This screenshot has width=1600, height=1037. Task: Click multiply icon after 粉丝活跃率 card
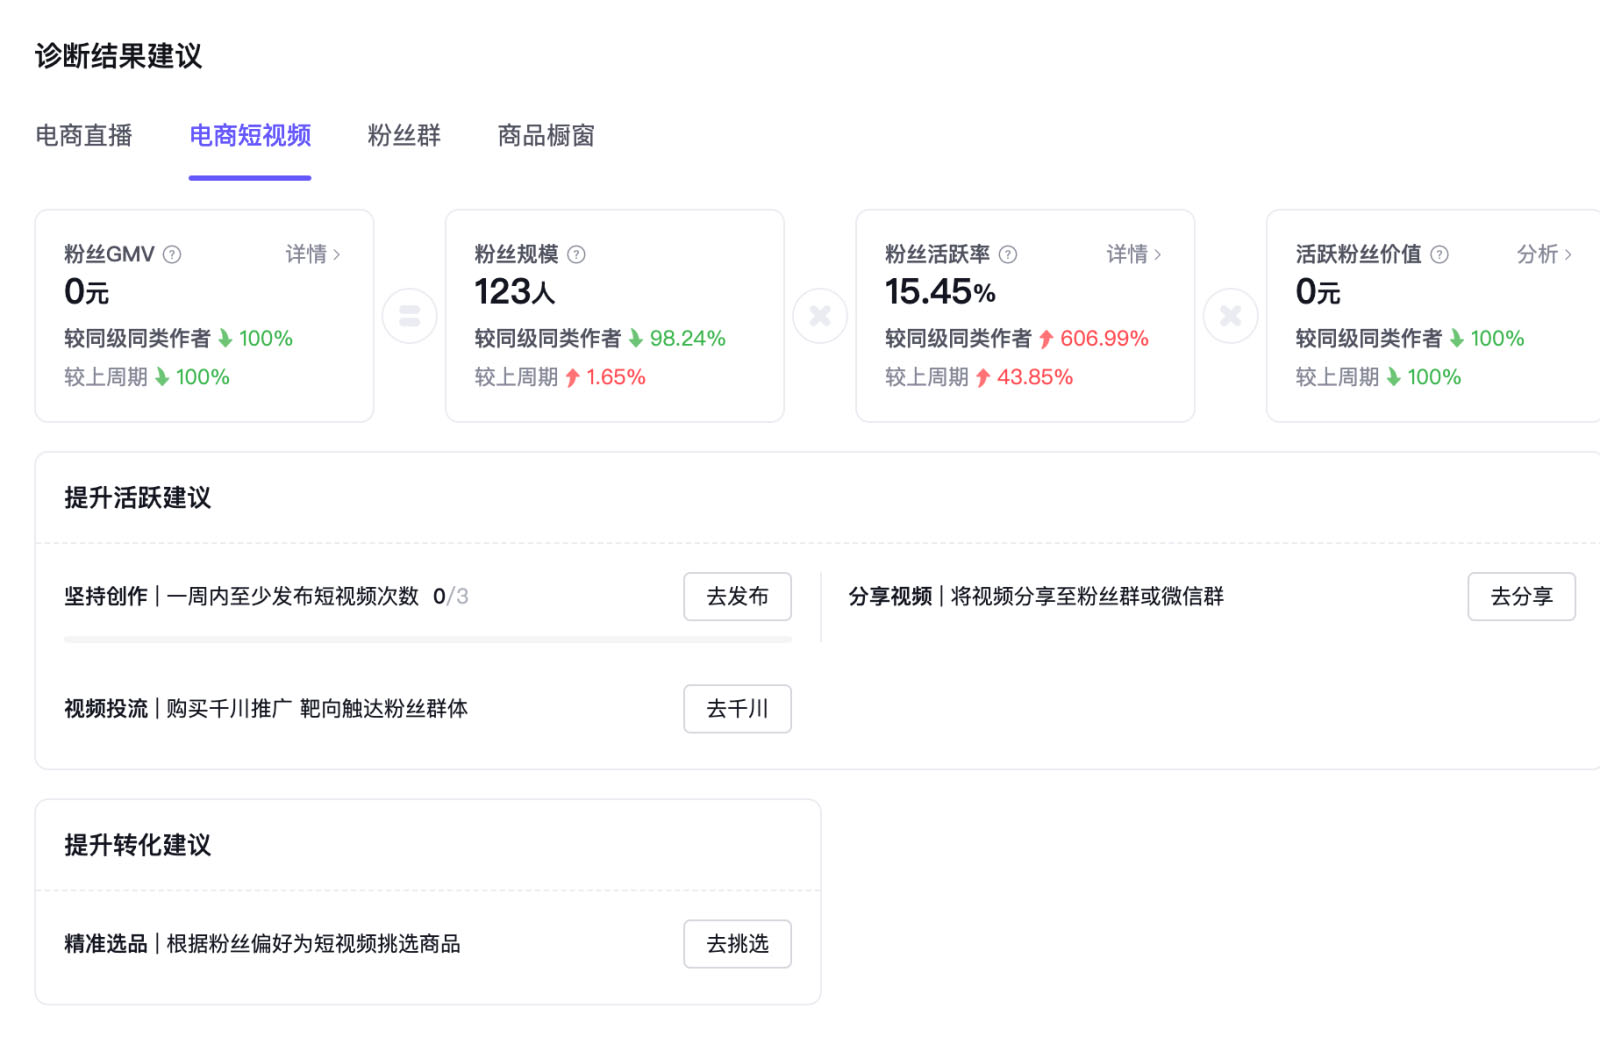point(1230,316)
